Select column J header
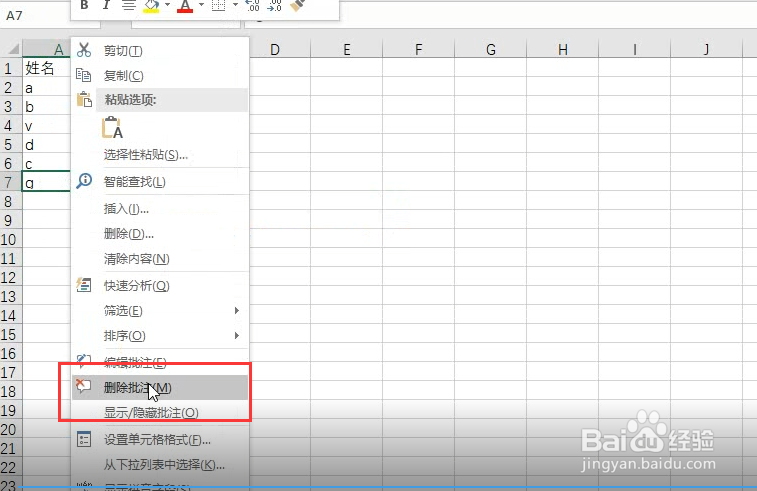This screenshot has width=757, height=491. pos(706,49)
